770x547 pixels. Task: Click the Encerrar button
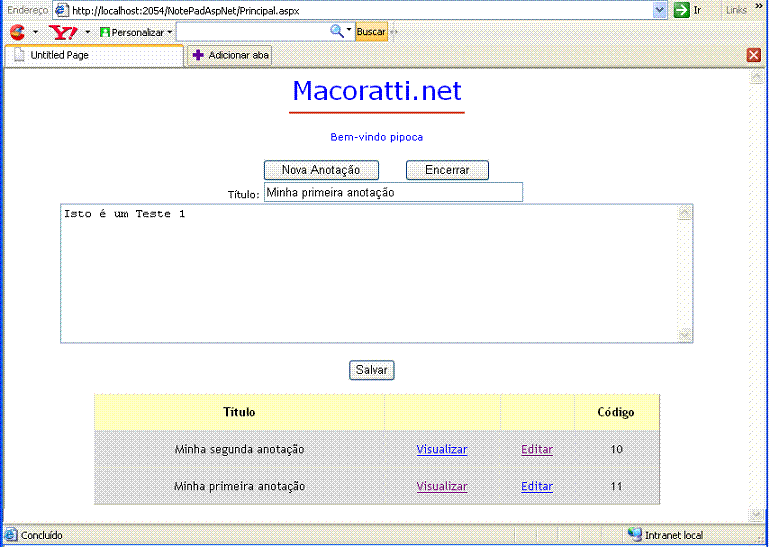[x=447, y=170]
